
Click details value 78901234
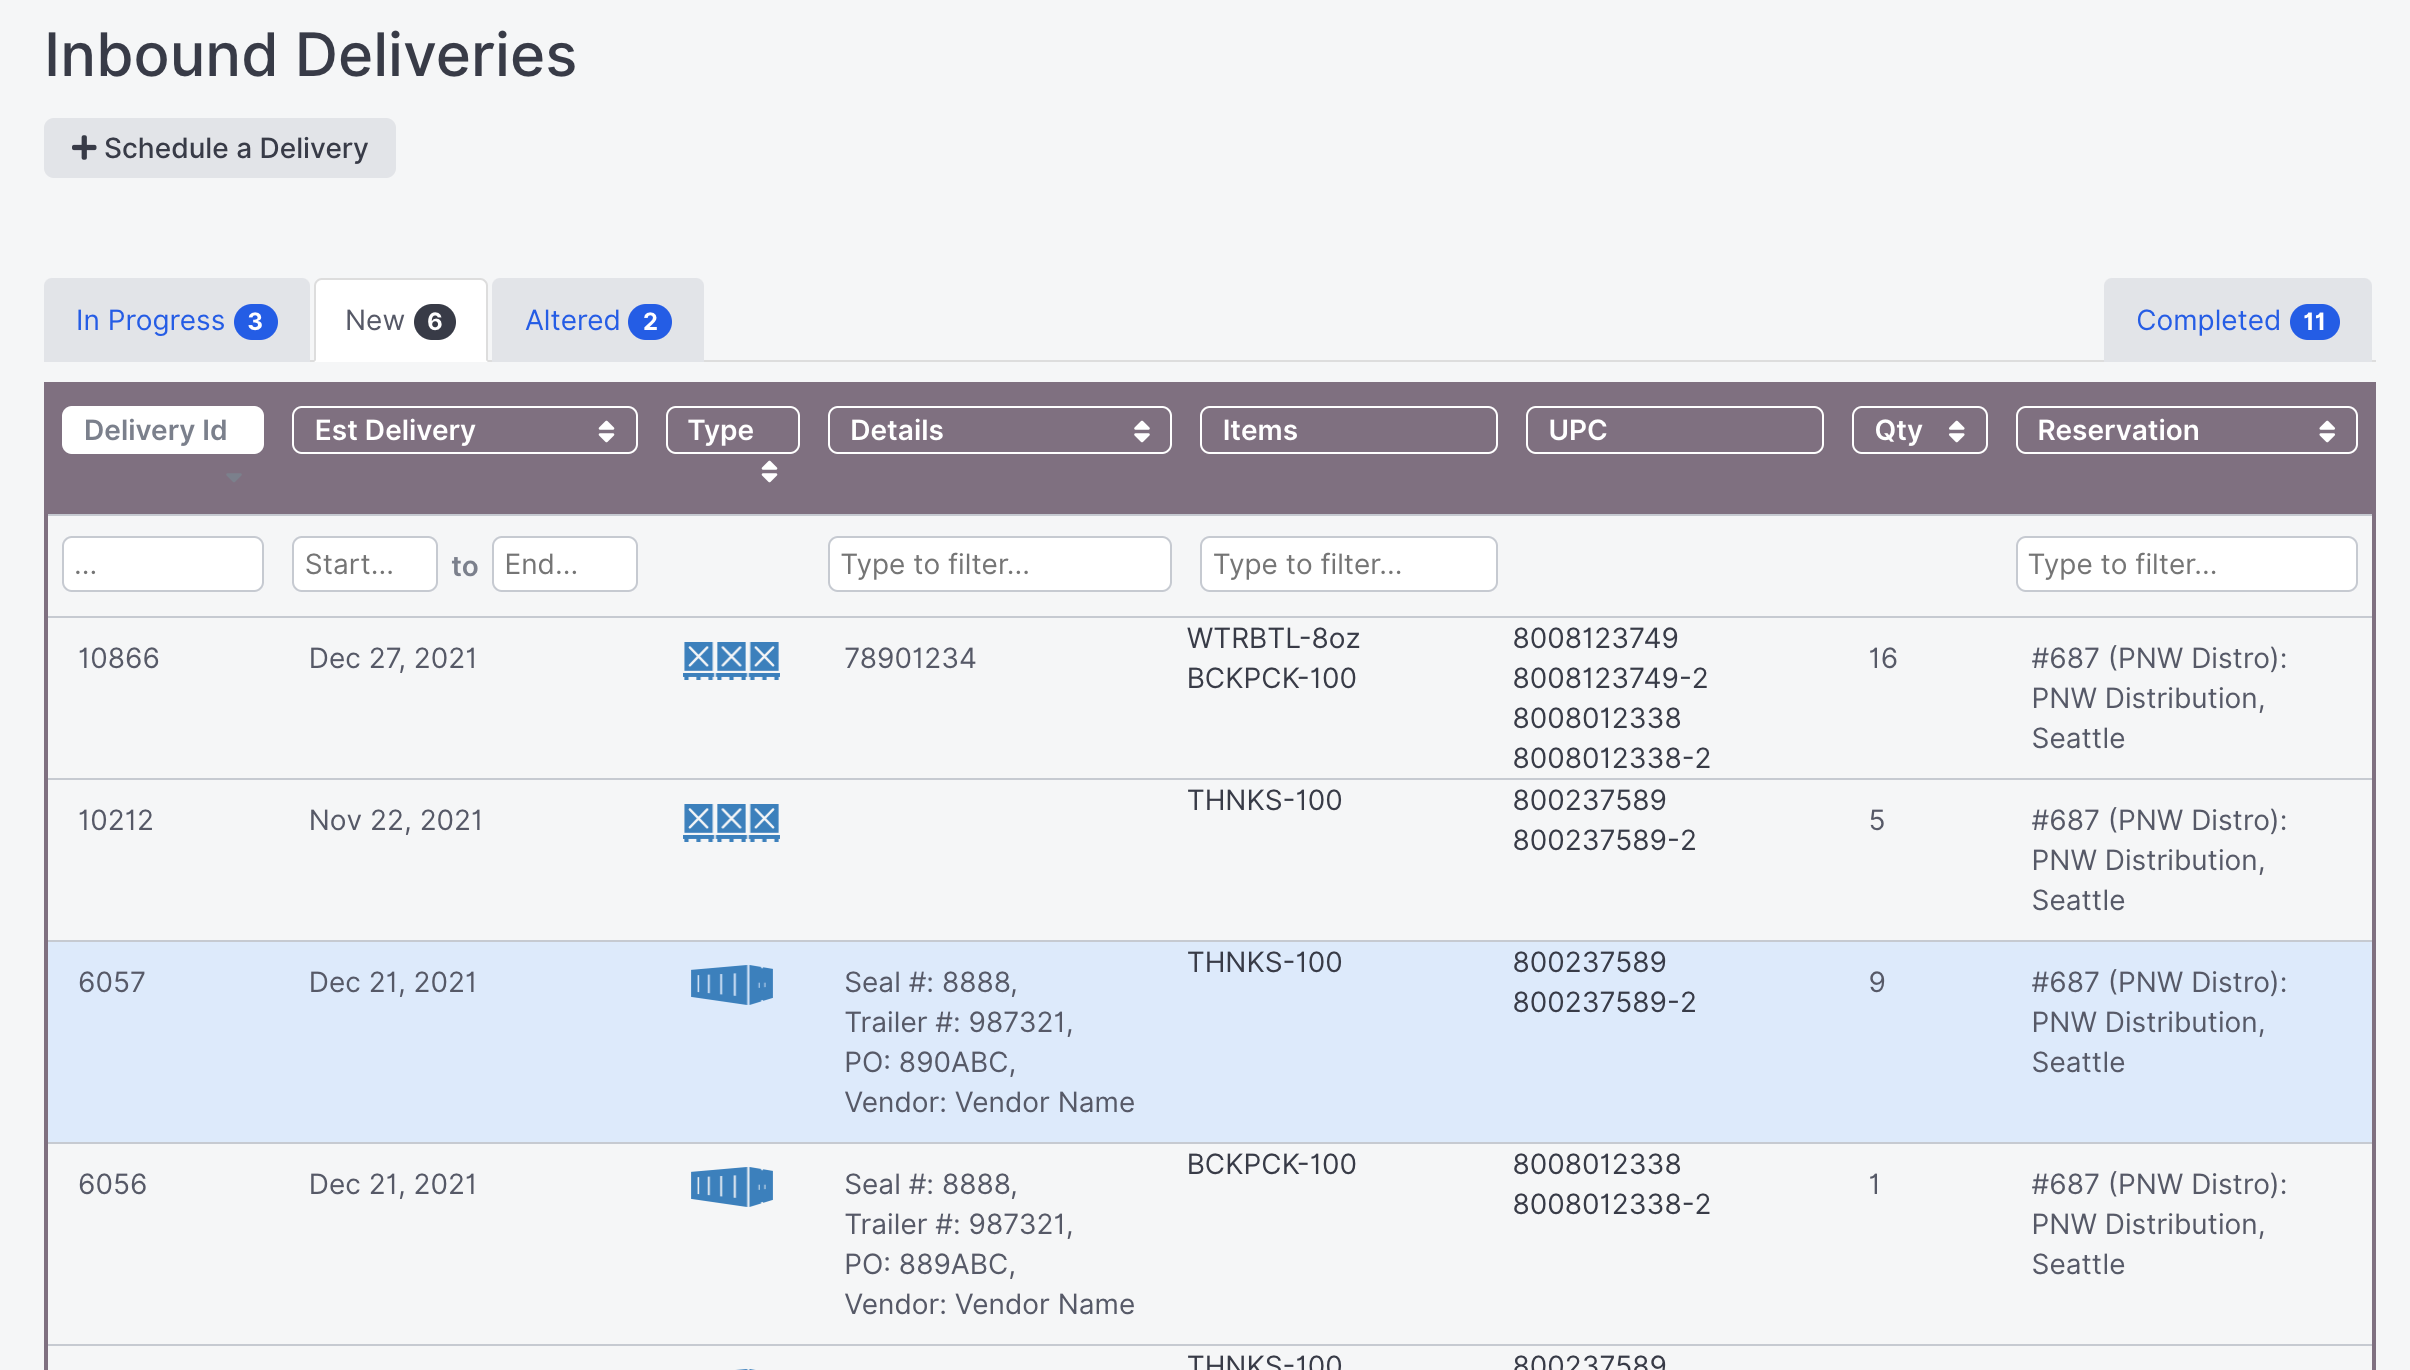(x=910, y=658)
